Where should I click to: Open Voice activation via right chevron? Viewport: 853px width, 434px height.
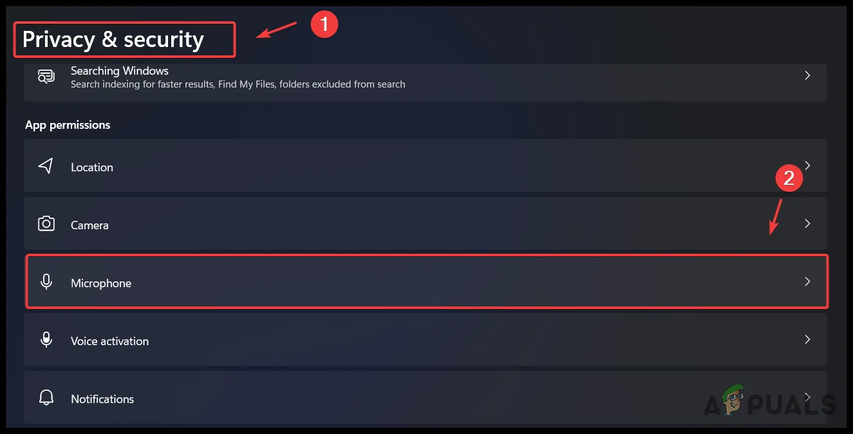[807, 339]
